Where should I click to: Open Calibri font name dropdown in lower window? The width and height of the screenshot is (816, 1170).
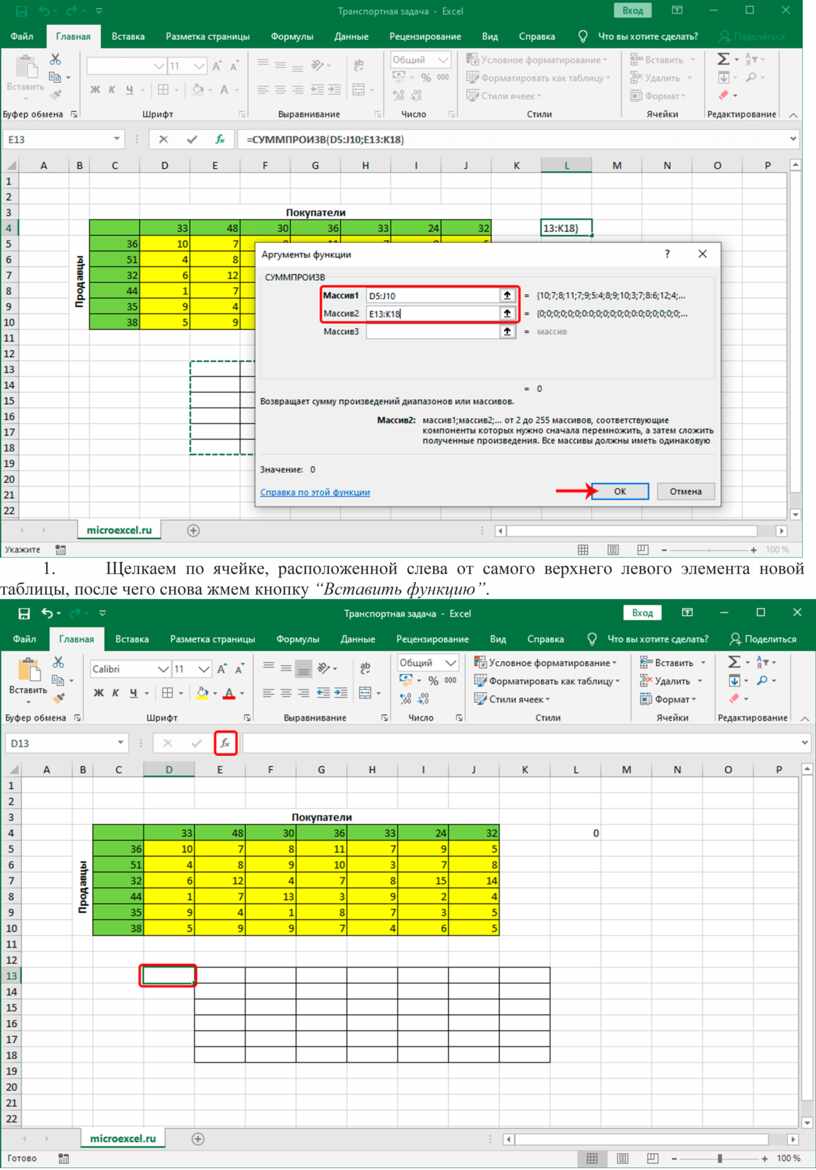[x=163, y=669]
